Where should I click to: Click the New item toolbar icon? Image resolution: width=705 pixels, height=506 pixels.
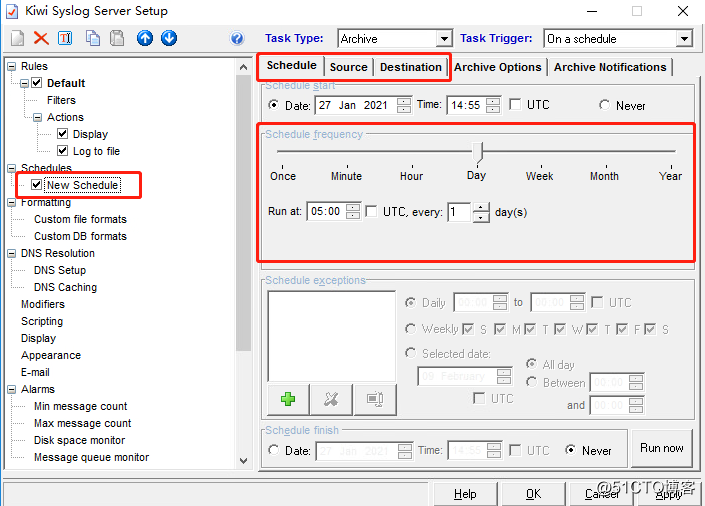coord(18,38)
